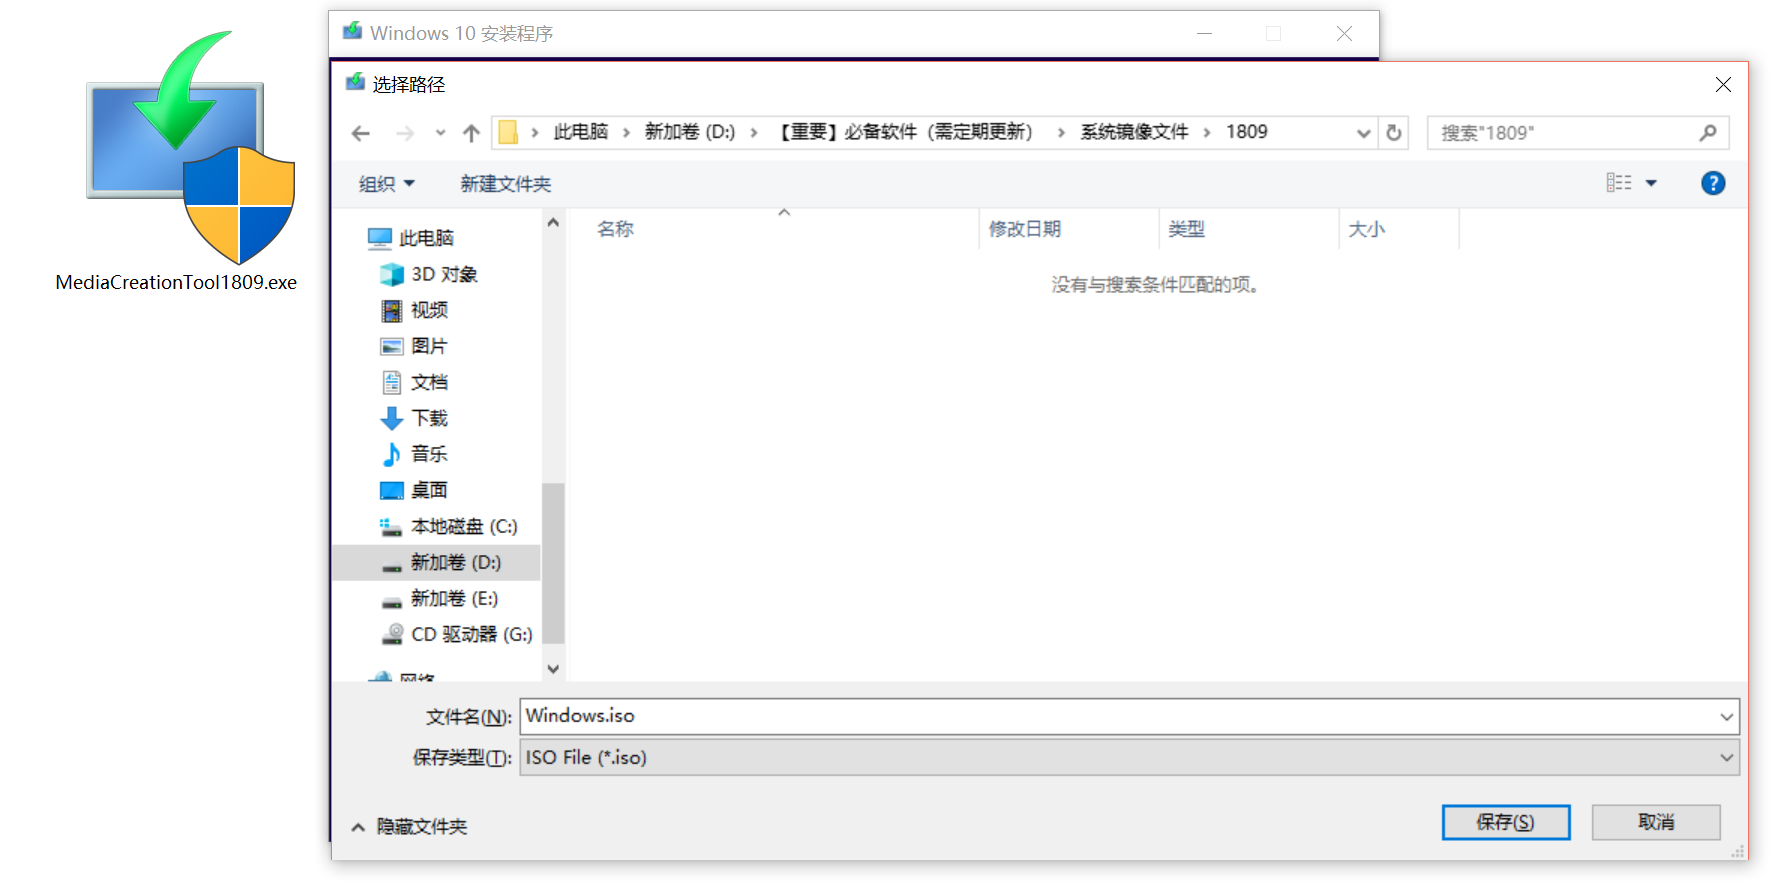Go back with the left arrow

pos(361,133)
